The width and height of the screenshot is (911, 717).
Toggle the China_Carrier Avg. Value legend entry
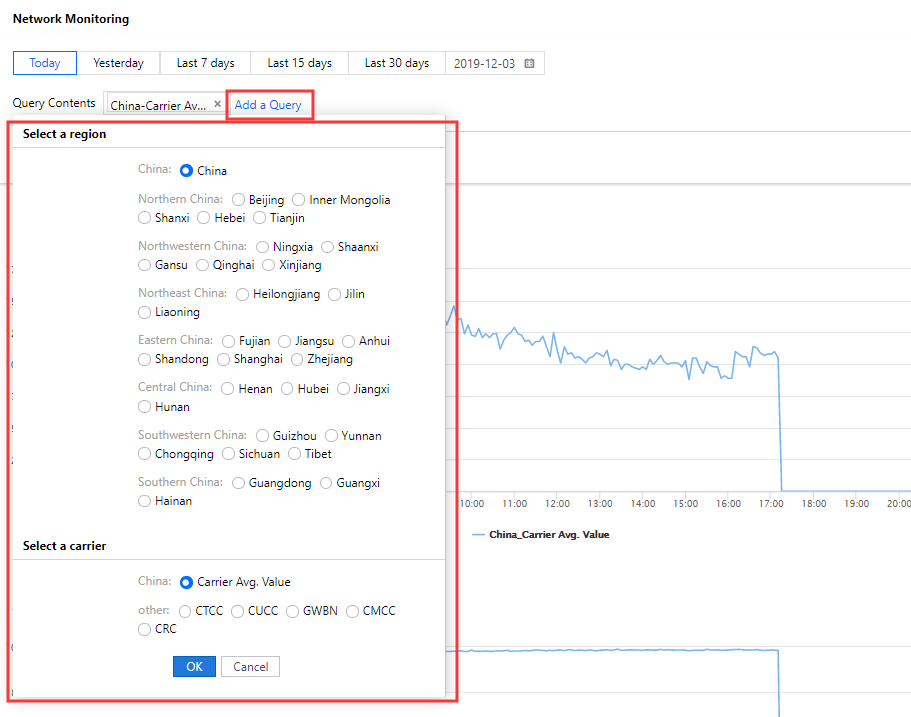click(548, 534)
